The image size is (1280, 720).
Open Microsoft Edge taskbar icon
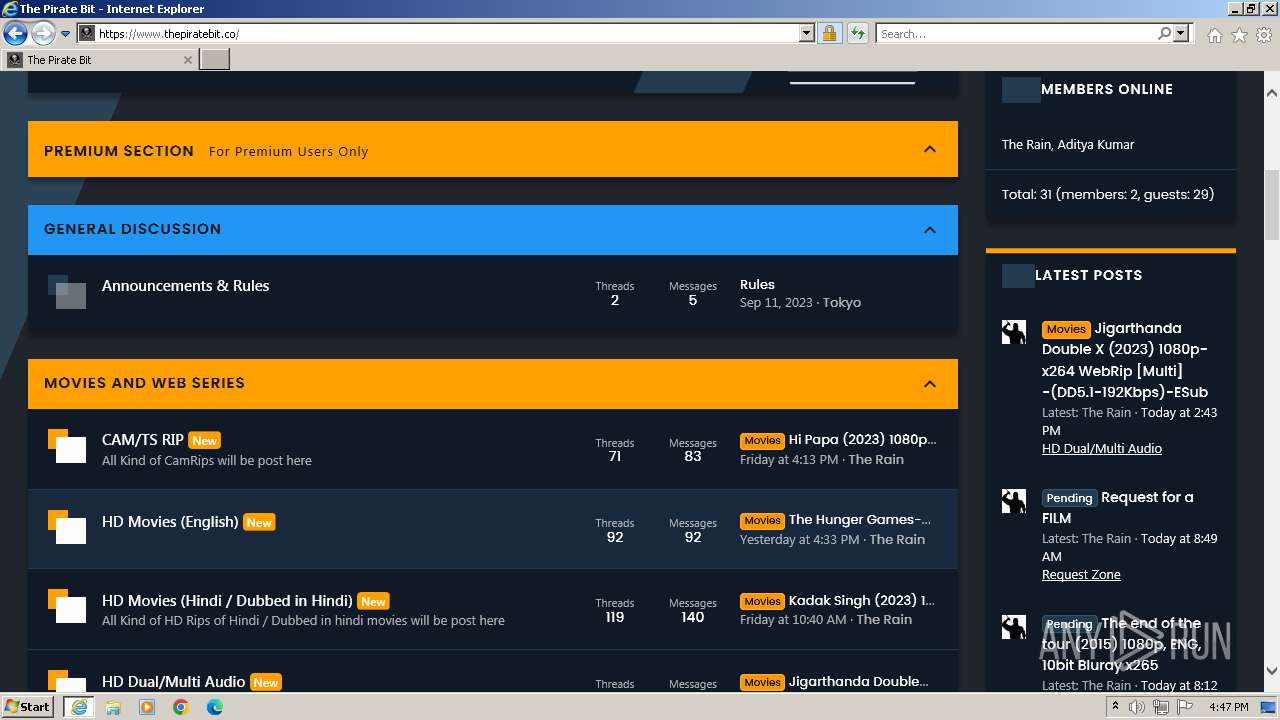click(215, 707)
